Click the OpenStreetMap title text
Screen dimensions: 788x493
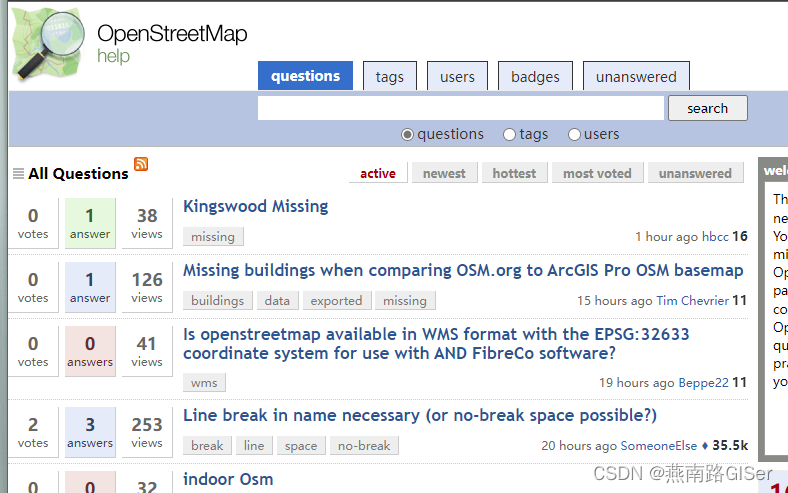(172, 34)
